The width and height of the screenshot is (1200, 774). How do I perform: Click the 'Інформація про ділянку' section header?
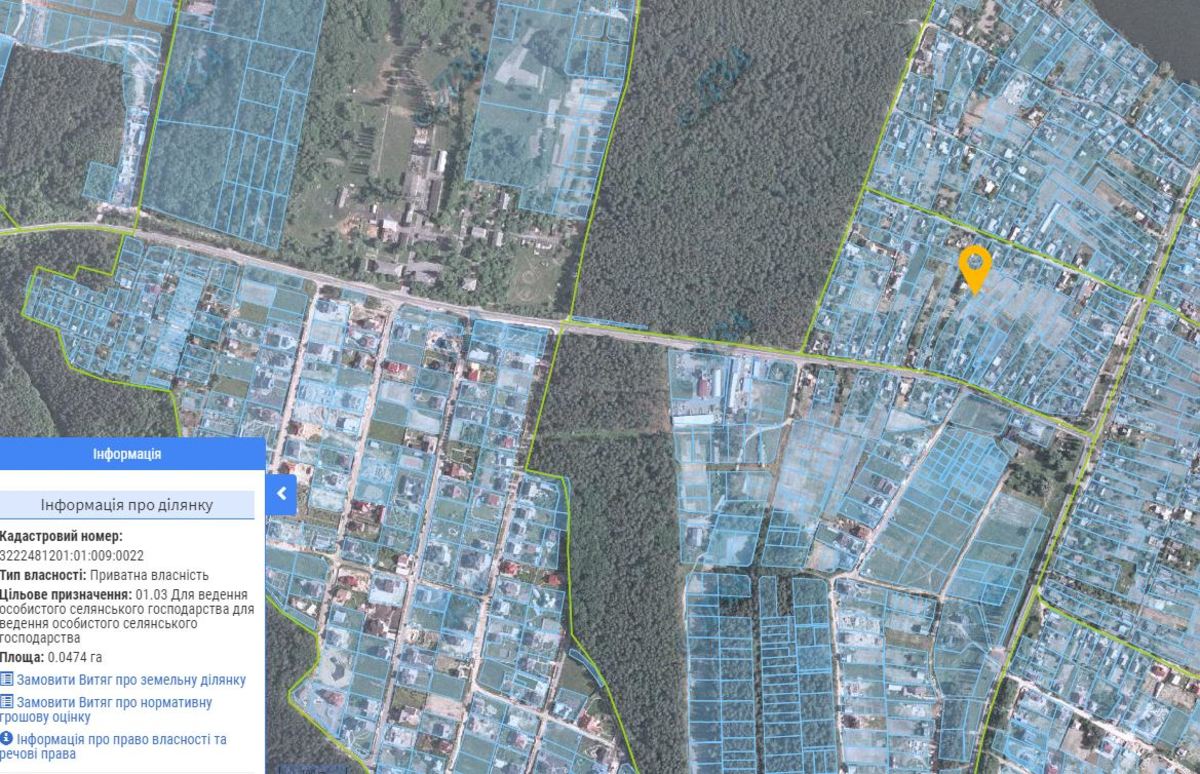pyautogui.click(x=127, y=504)
